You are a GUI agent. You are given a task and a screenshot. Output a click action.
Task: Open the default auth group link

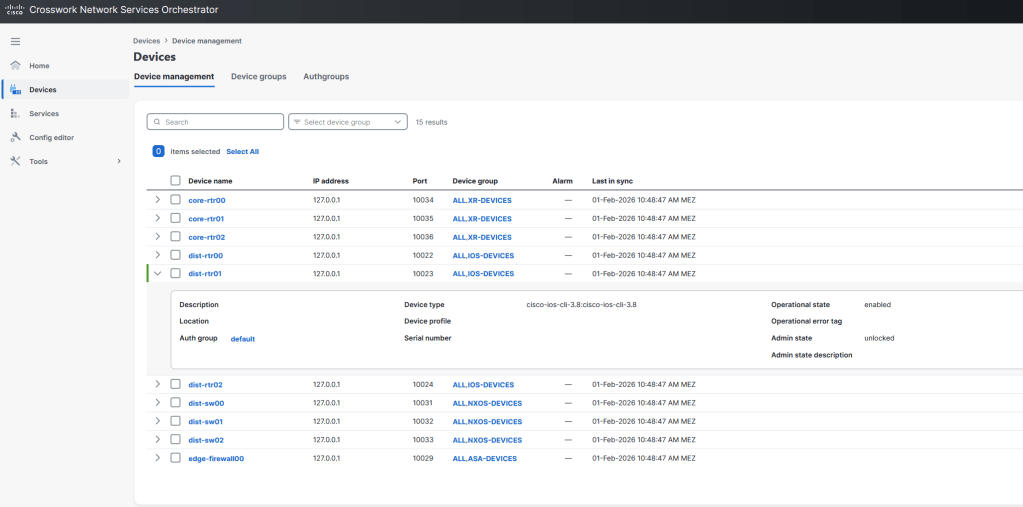click(x=243, y=339)
